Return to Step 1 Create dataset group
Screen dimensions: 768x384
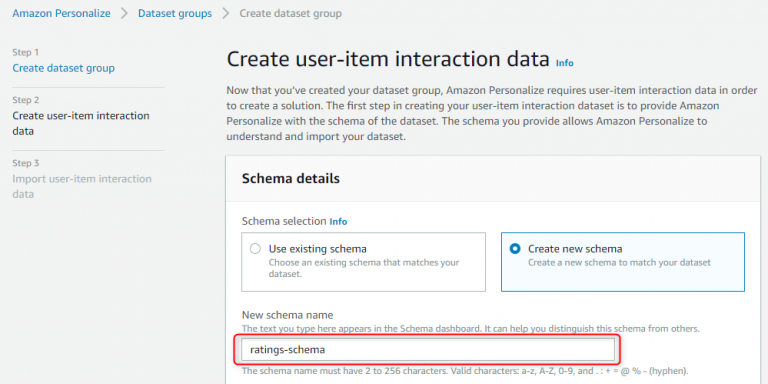64,68
